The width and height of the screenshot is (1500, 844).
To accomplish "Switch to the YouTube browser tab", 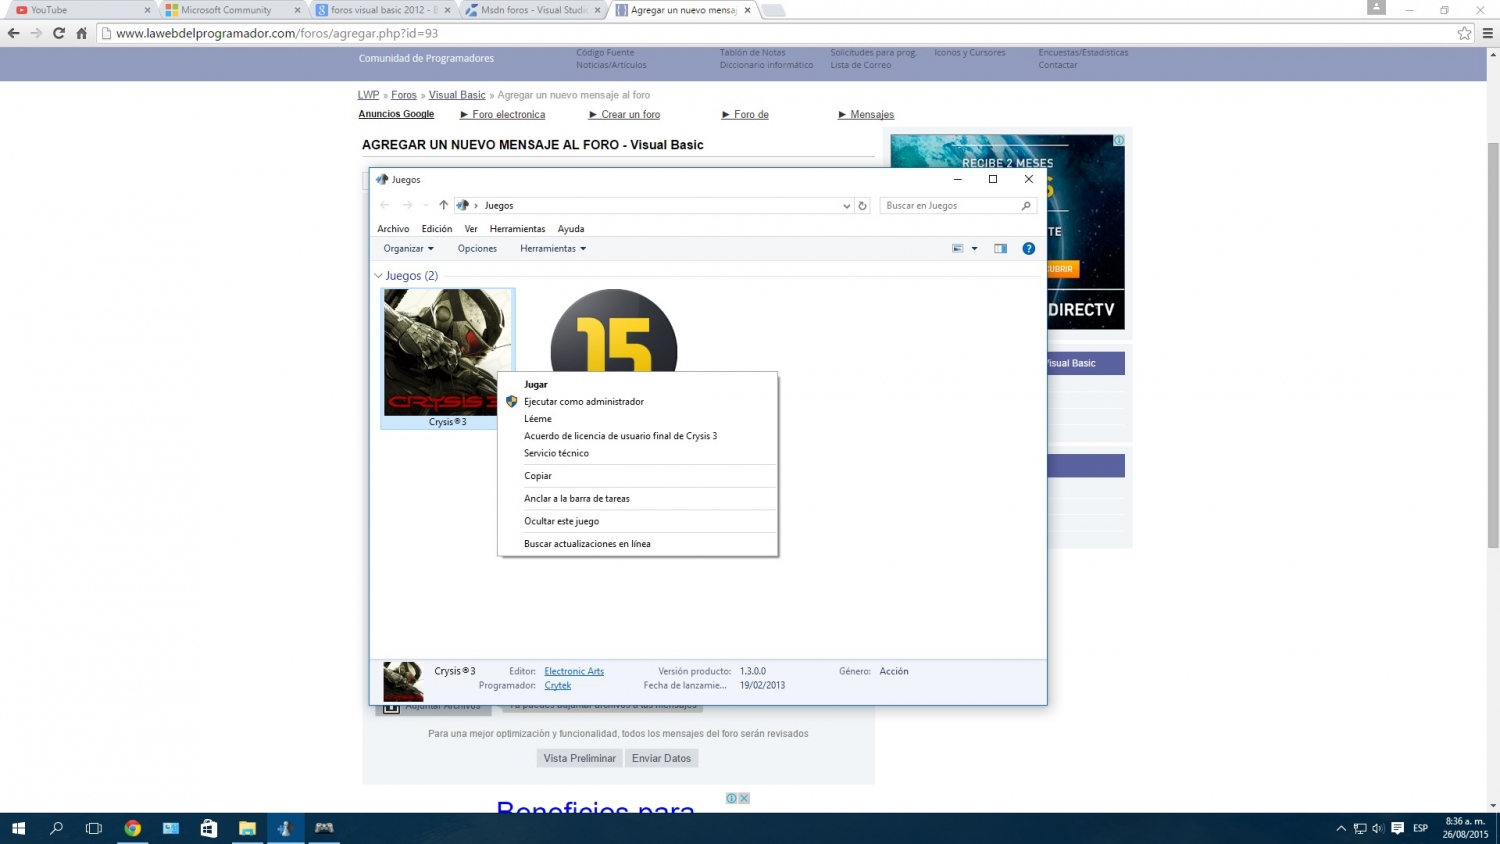I will coord(80,10).
